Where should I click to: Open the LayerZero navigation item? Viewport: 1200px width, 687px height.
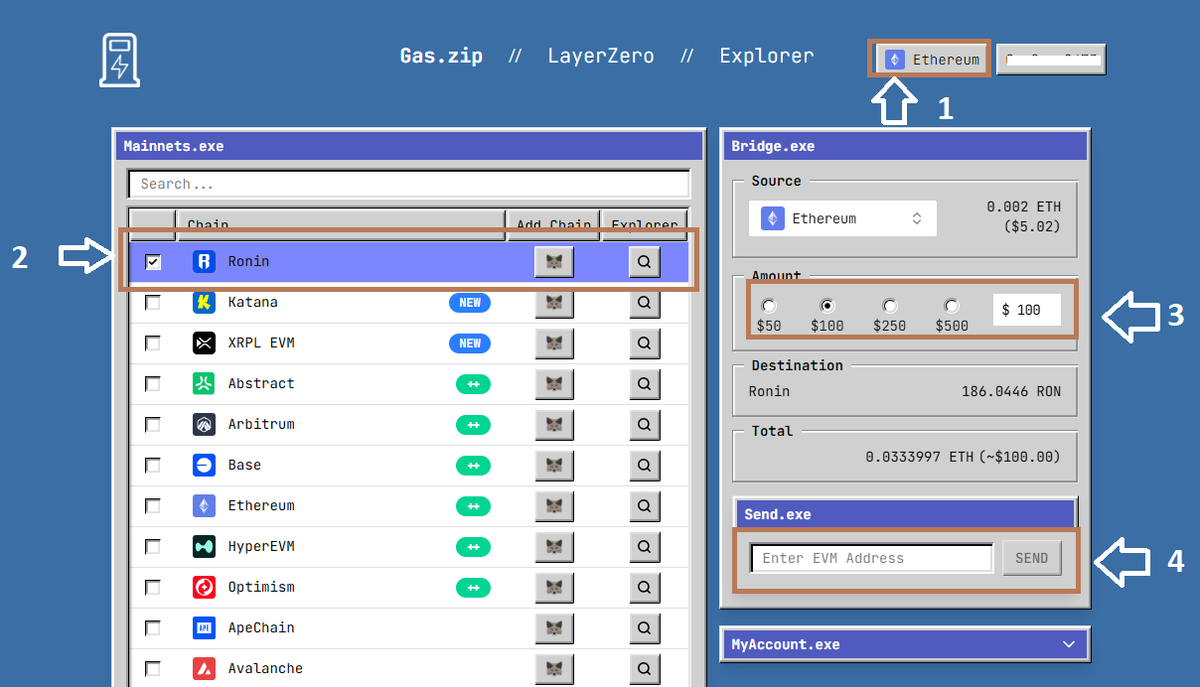click(x=601, y=56)
